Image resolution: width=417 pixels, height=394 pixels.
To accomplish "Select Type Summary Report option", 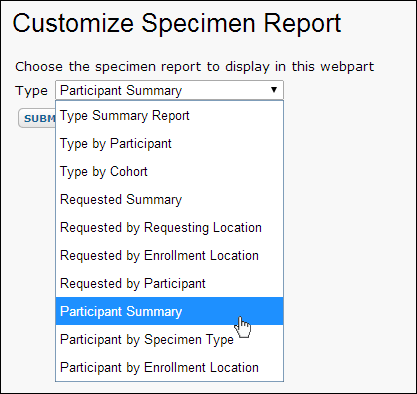I will click(x=169, y=116).
